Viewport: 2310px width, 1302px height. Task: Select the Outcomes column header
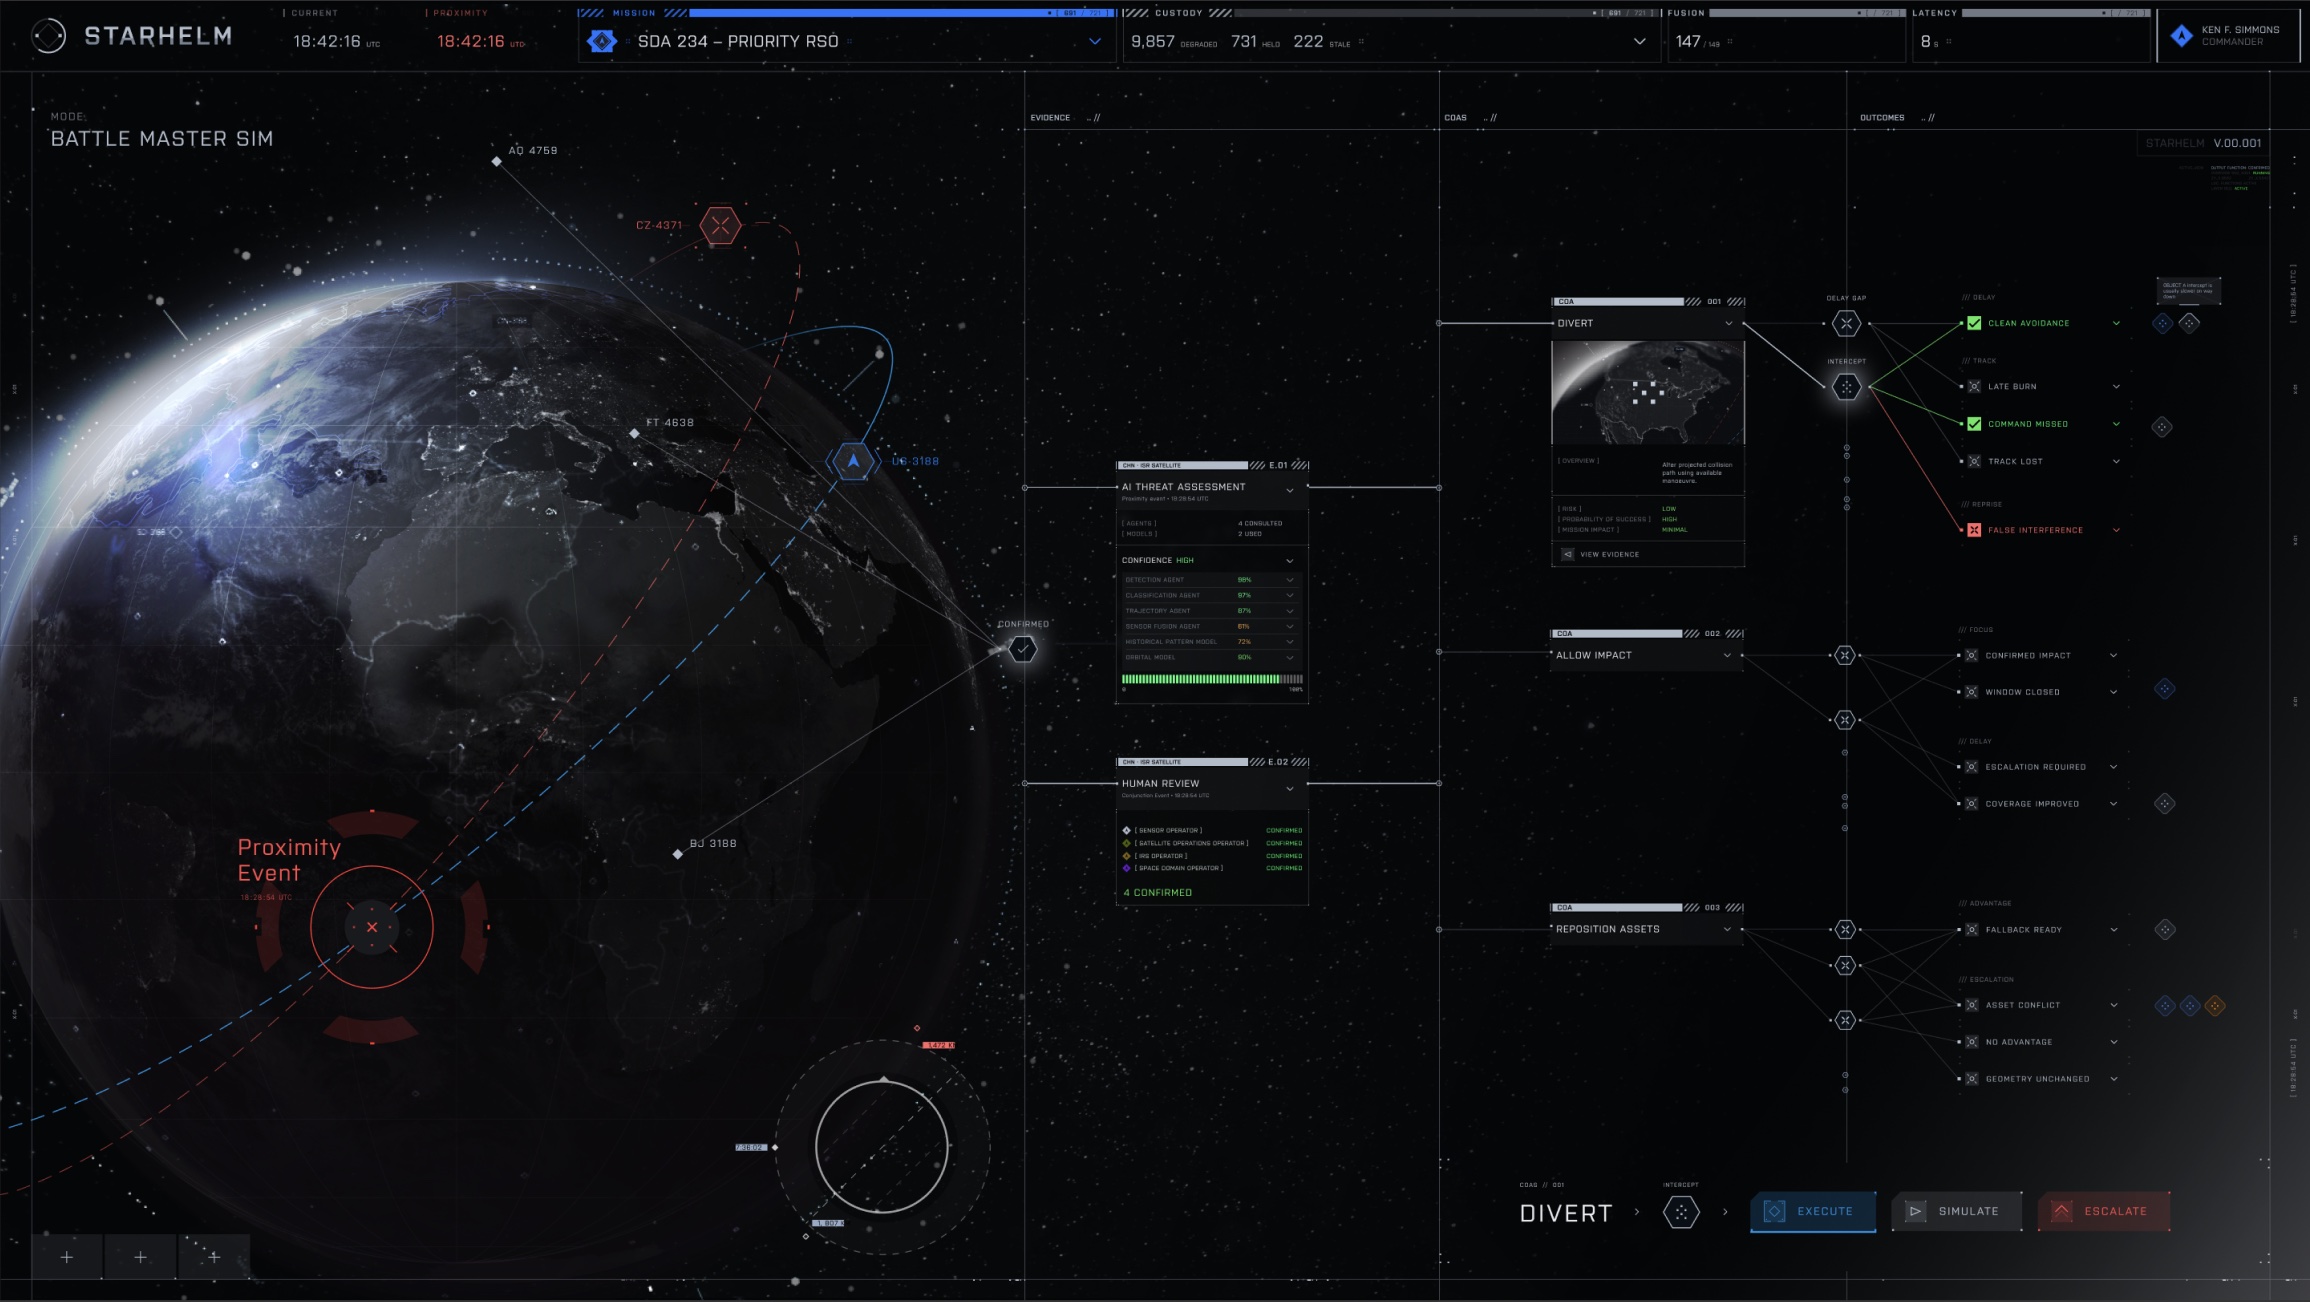[1882, 118]
